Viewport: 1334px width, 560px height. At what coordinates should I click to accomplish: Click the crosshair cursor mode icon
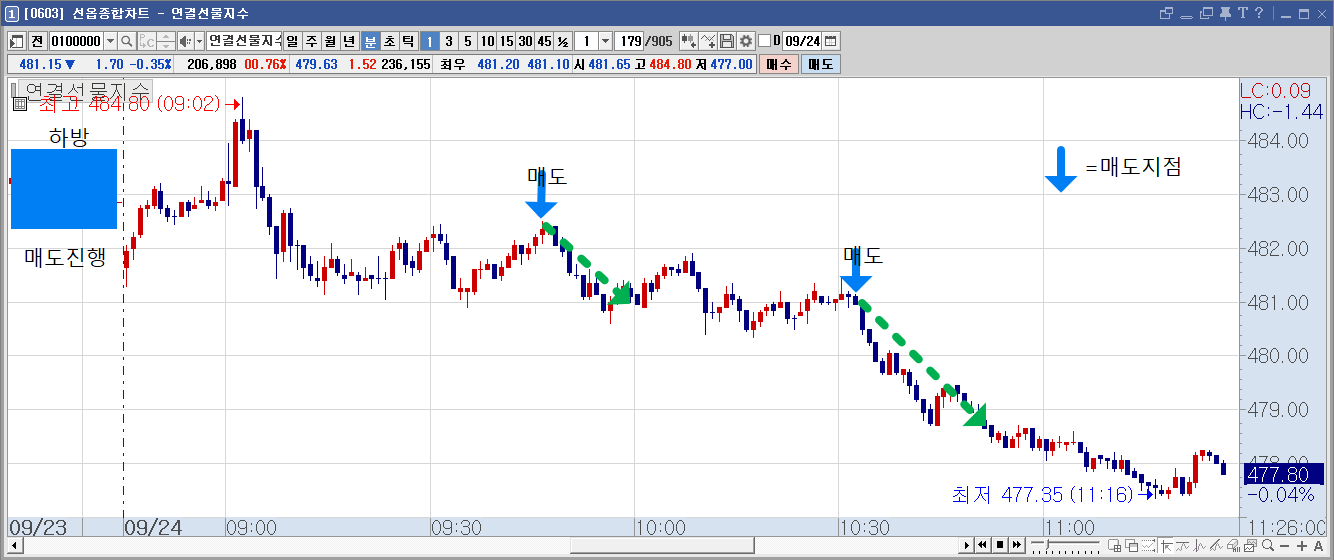[x=1166, y=545]
